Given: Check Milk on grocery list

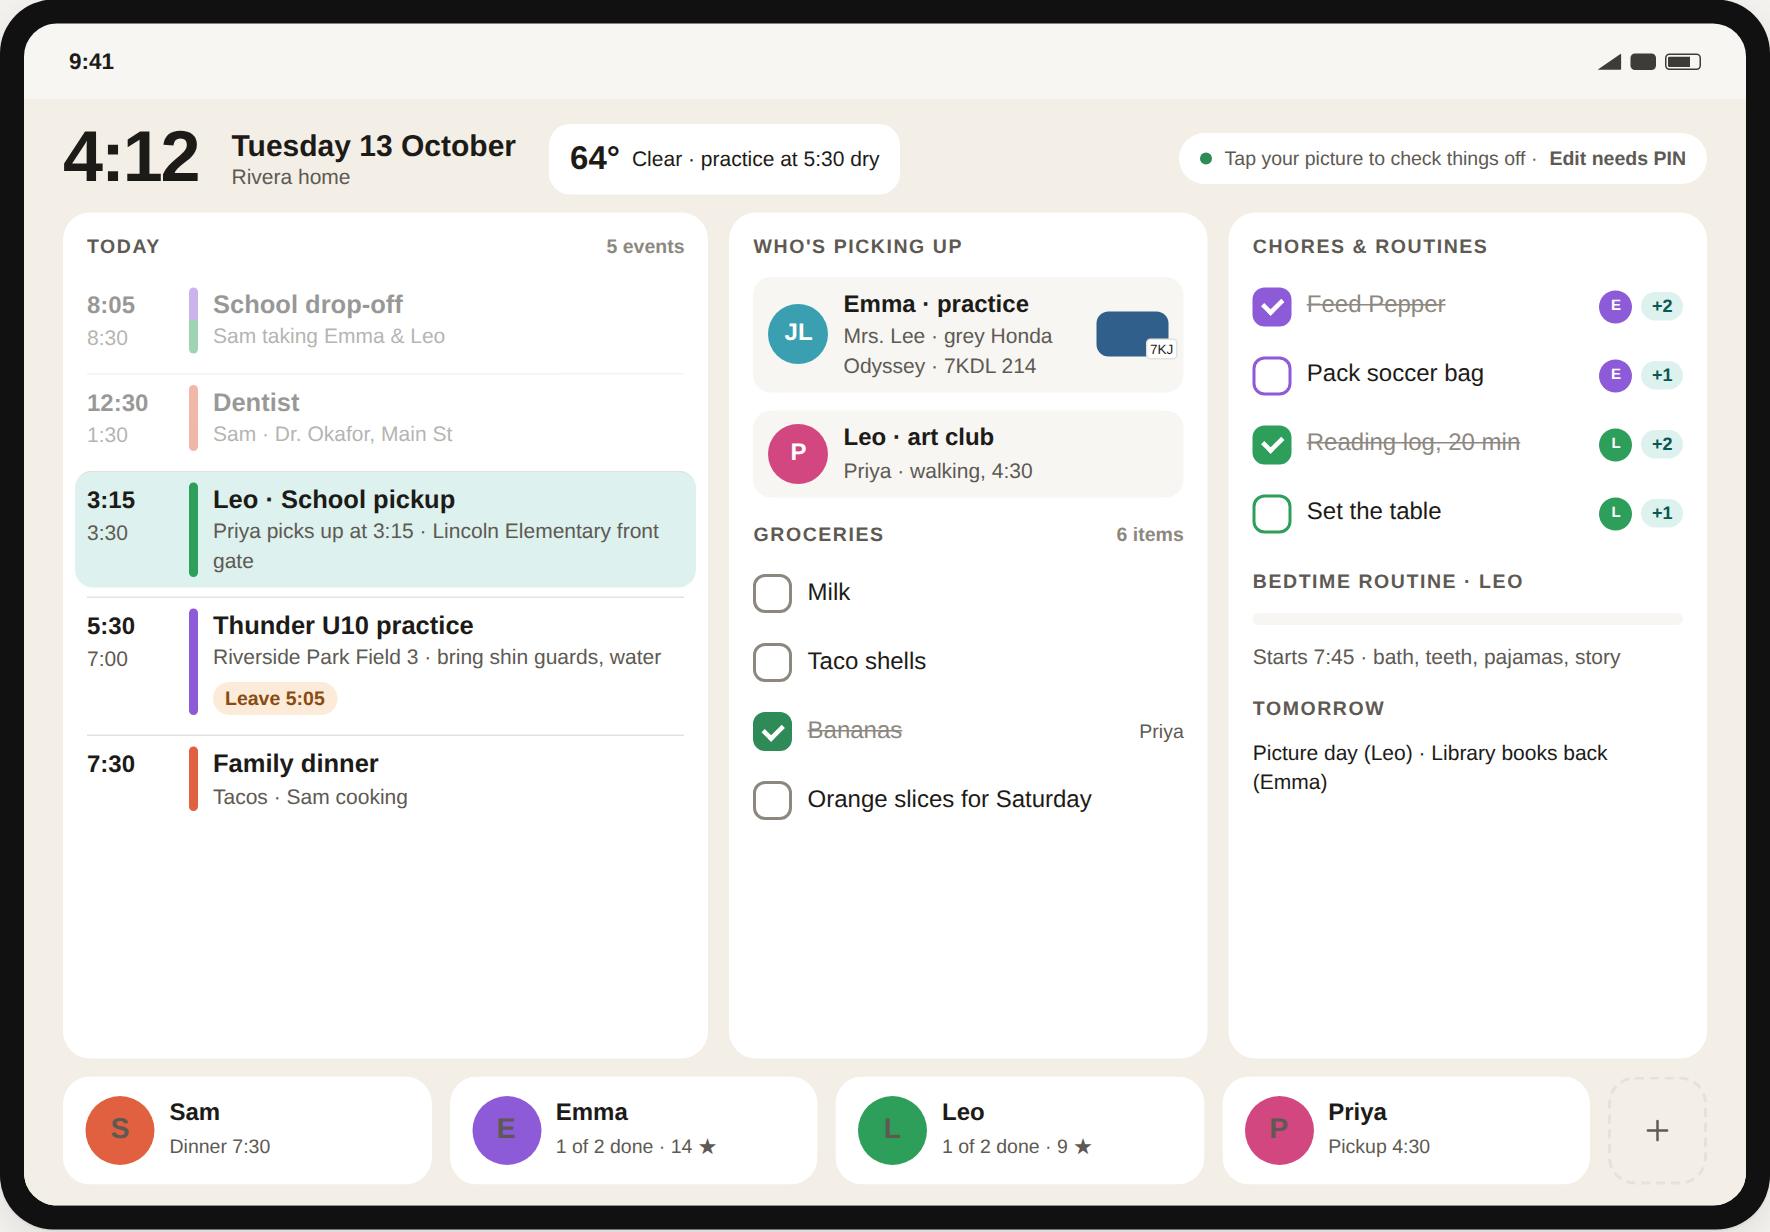Looking at the screenshot, I should pyautogui.click(x=772, y=593).
